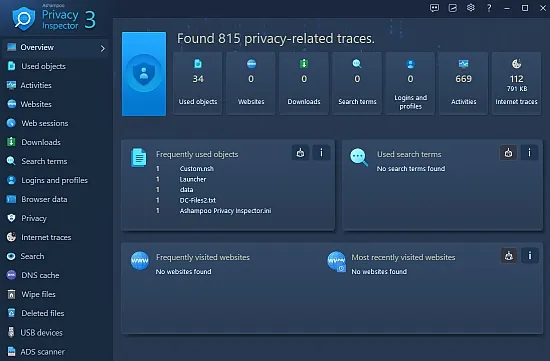This screenshot has height=361, width=550.
Task: Open settings gear in title bar
Action: coord(470,8)
